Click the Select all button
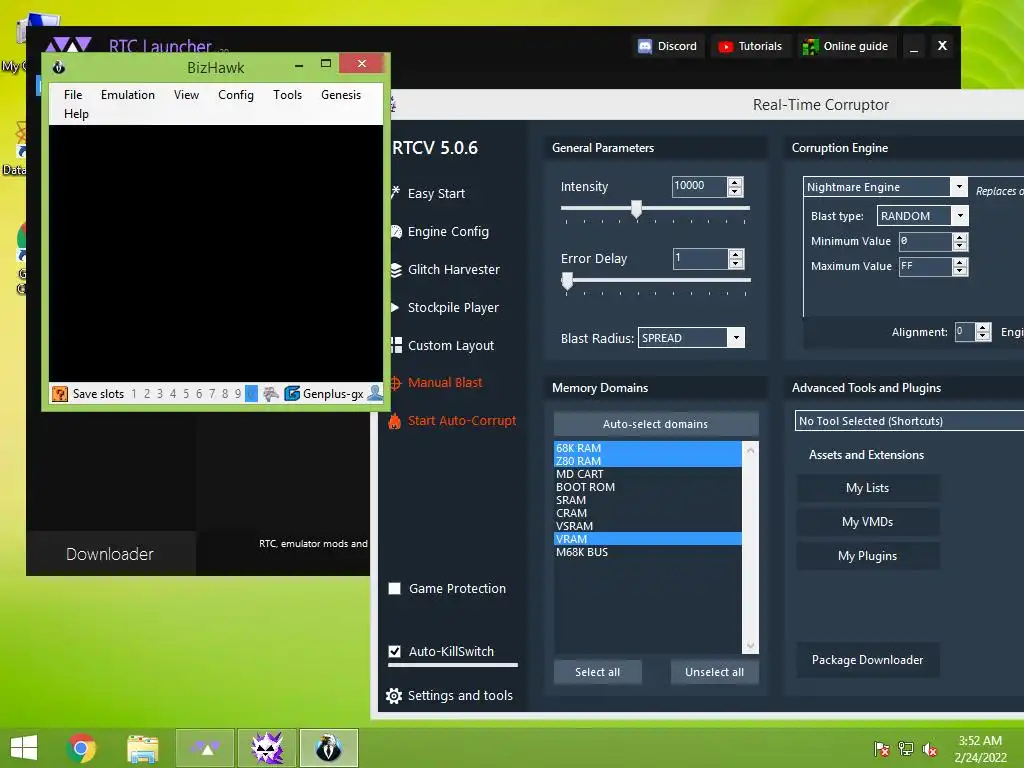Screen dimensions: 1024x768 pos(597,672)
